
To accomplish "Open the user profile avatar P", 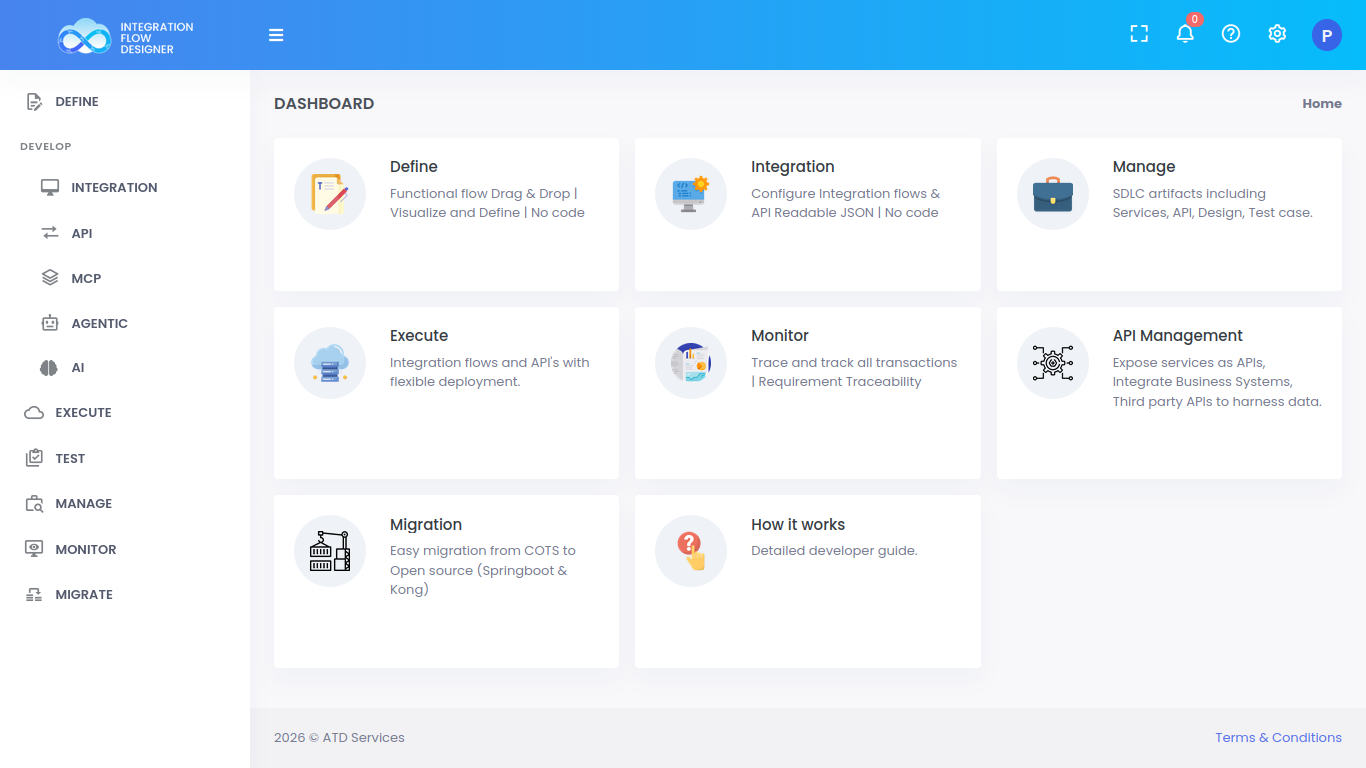I will 1326,35.
